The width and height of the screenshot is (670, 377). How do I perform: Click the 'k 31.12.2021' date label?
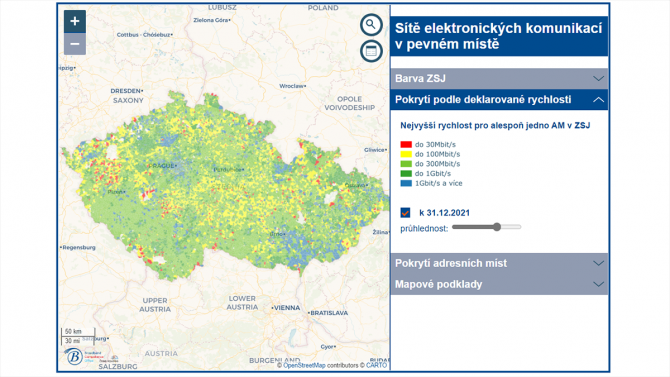click(444, 213)
